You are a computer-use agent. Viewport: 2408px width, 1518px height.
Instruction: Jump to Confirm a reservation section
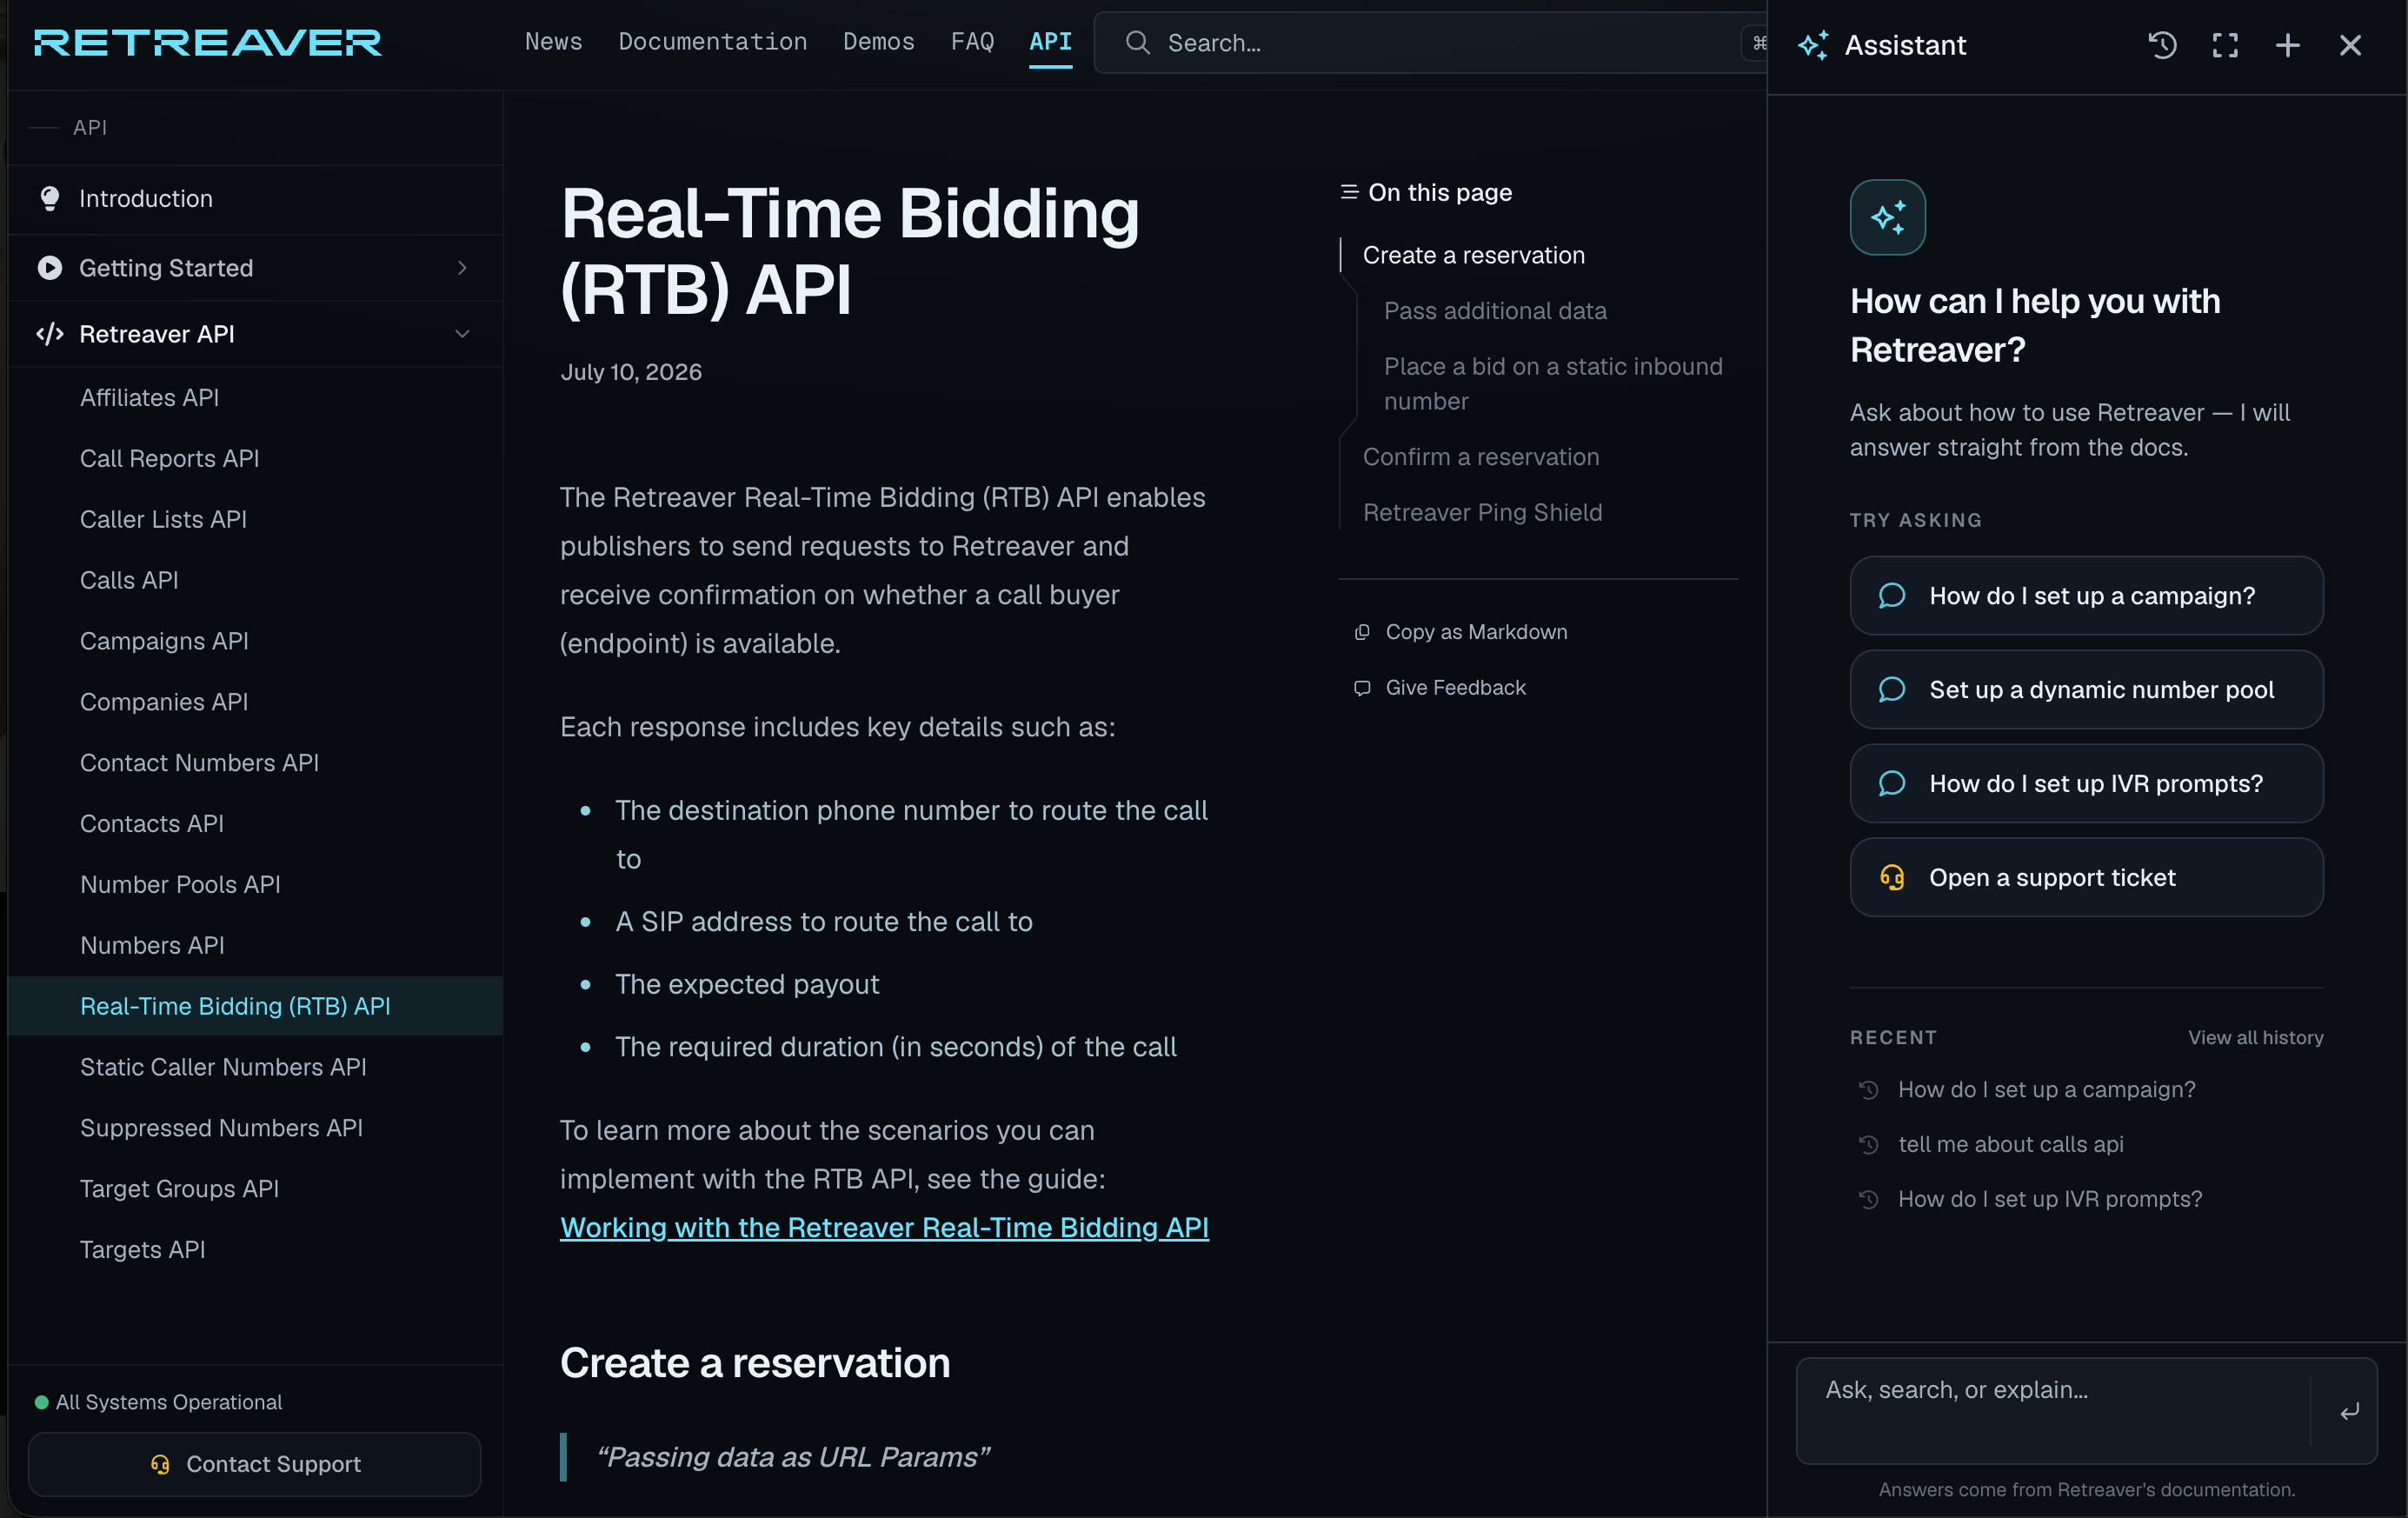coord(1481,457)
